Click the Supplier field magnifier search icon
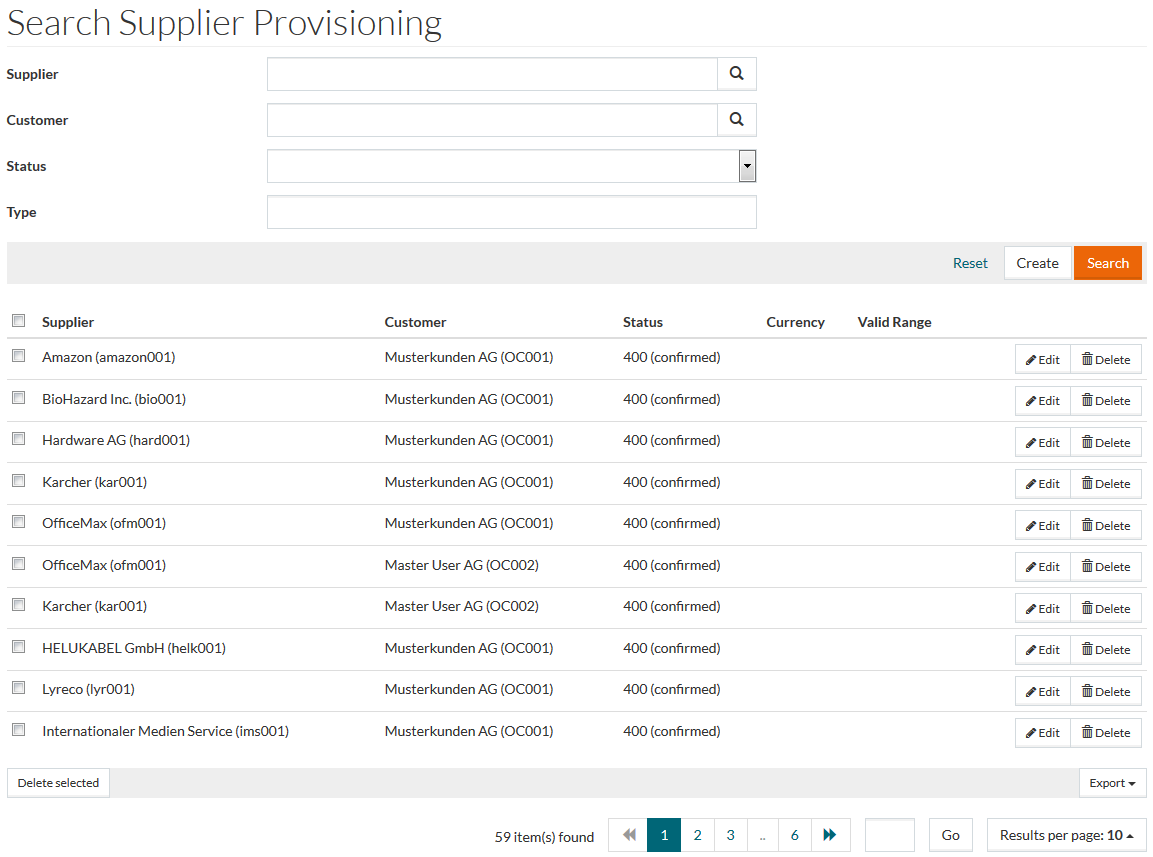This screenshot has height=857, width=1153. point(736,74)
